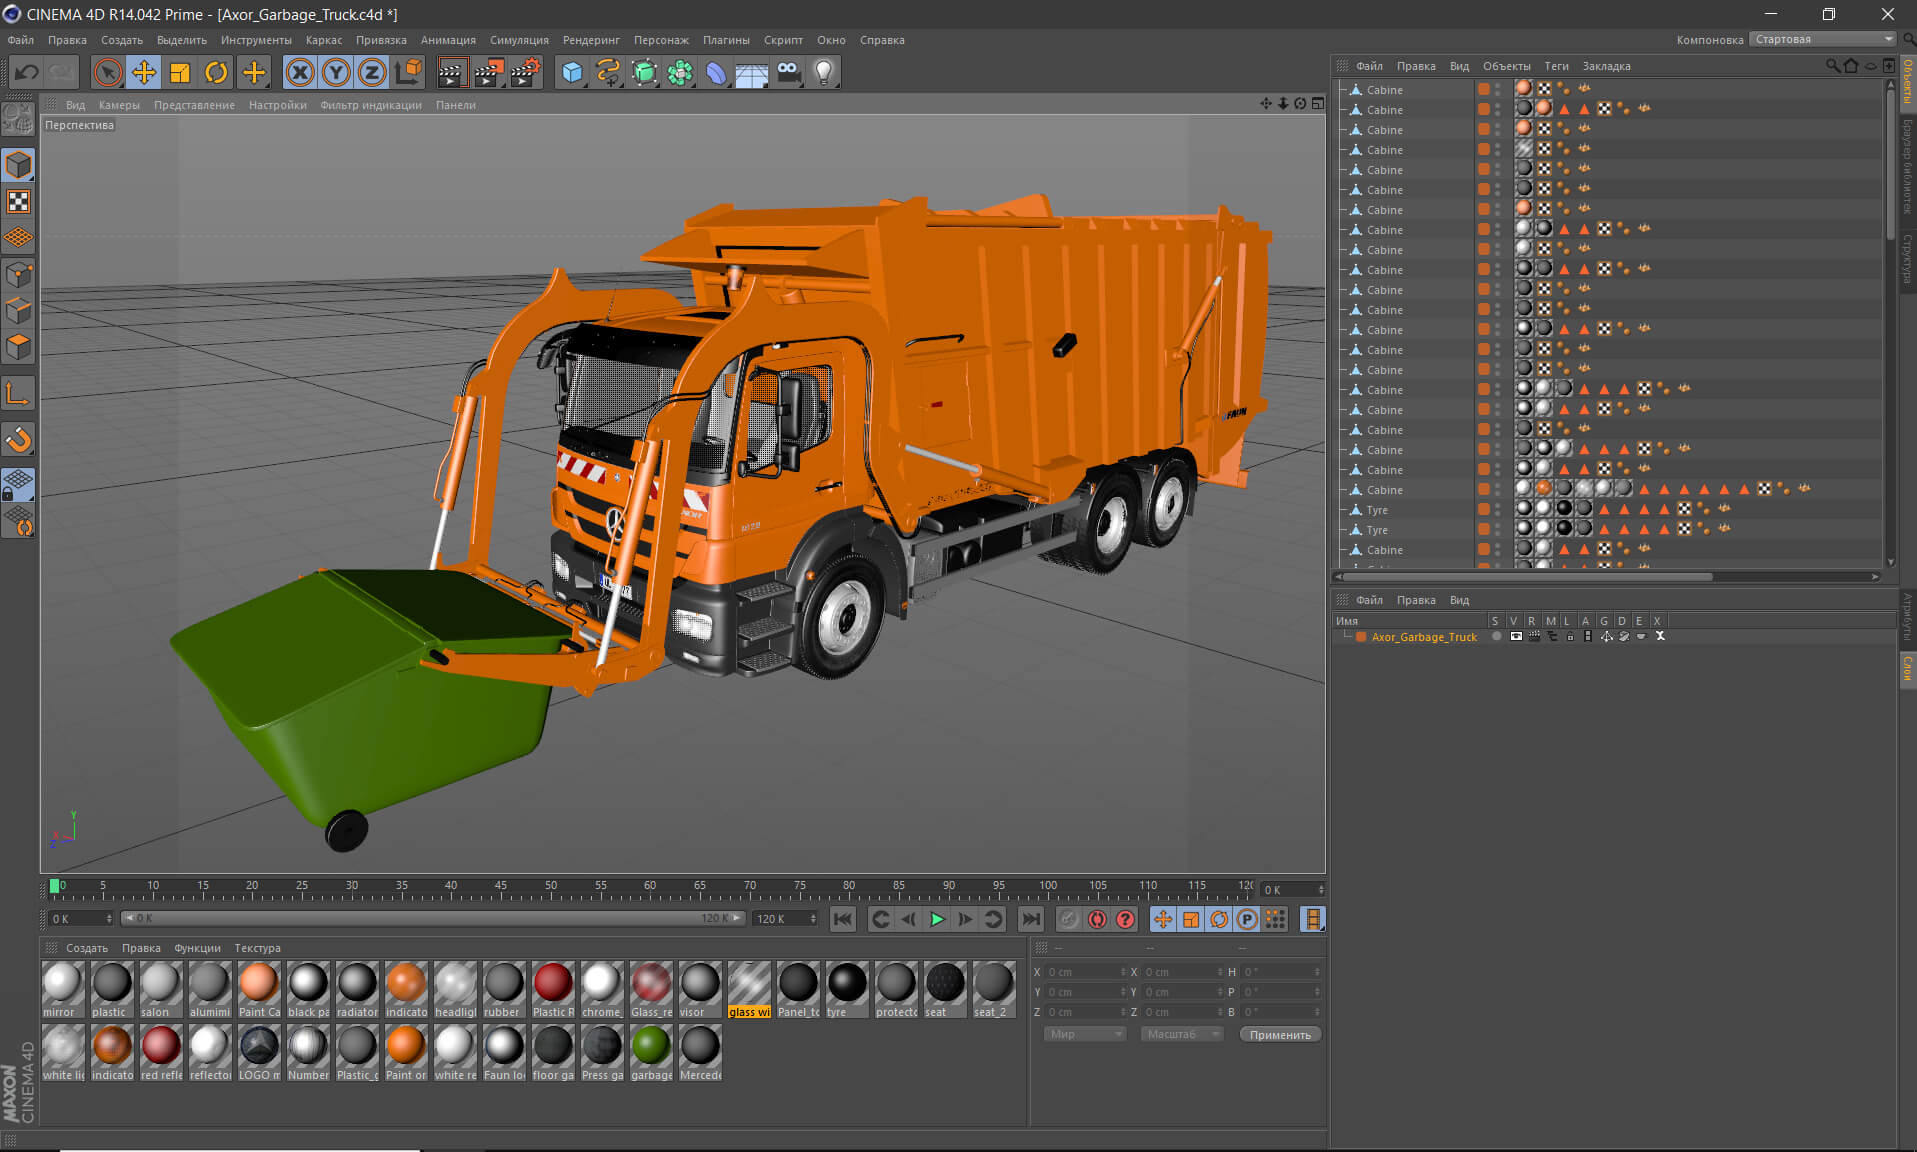Screen dimensions: 1917x1152
Task: Jump to the animation end
Action: [1031, 919]
